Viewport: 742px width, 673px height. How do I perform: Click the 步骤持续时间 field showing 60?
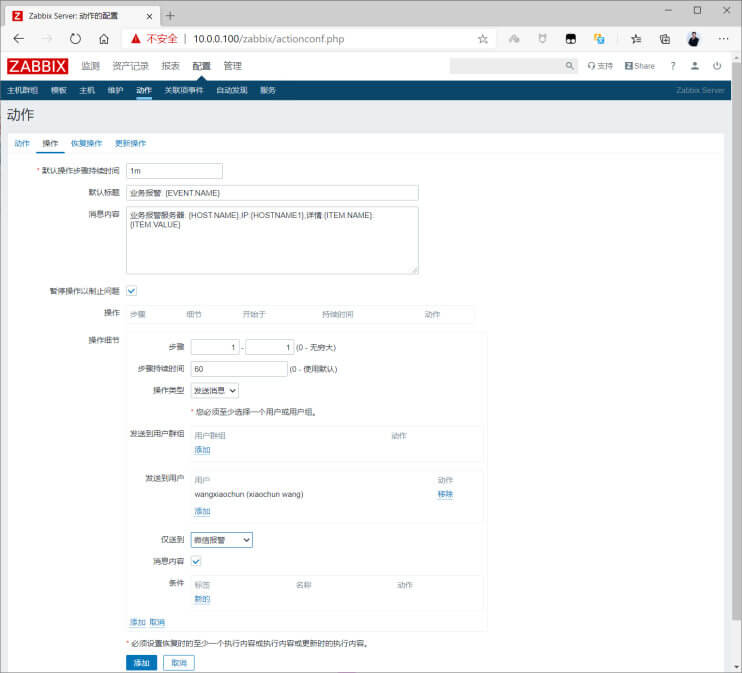(x=239, y=369)
